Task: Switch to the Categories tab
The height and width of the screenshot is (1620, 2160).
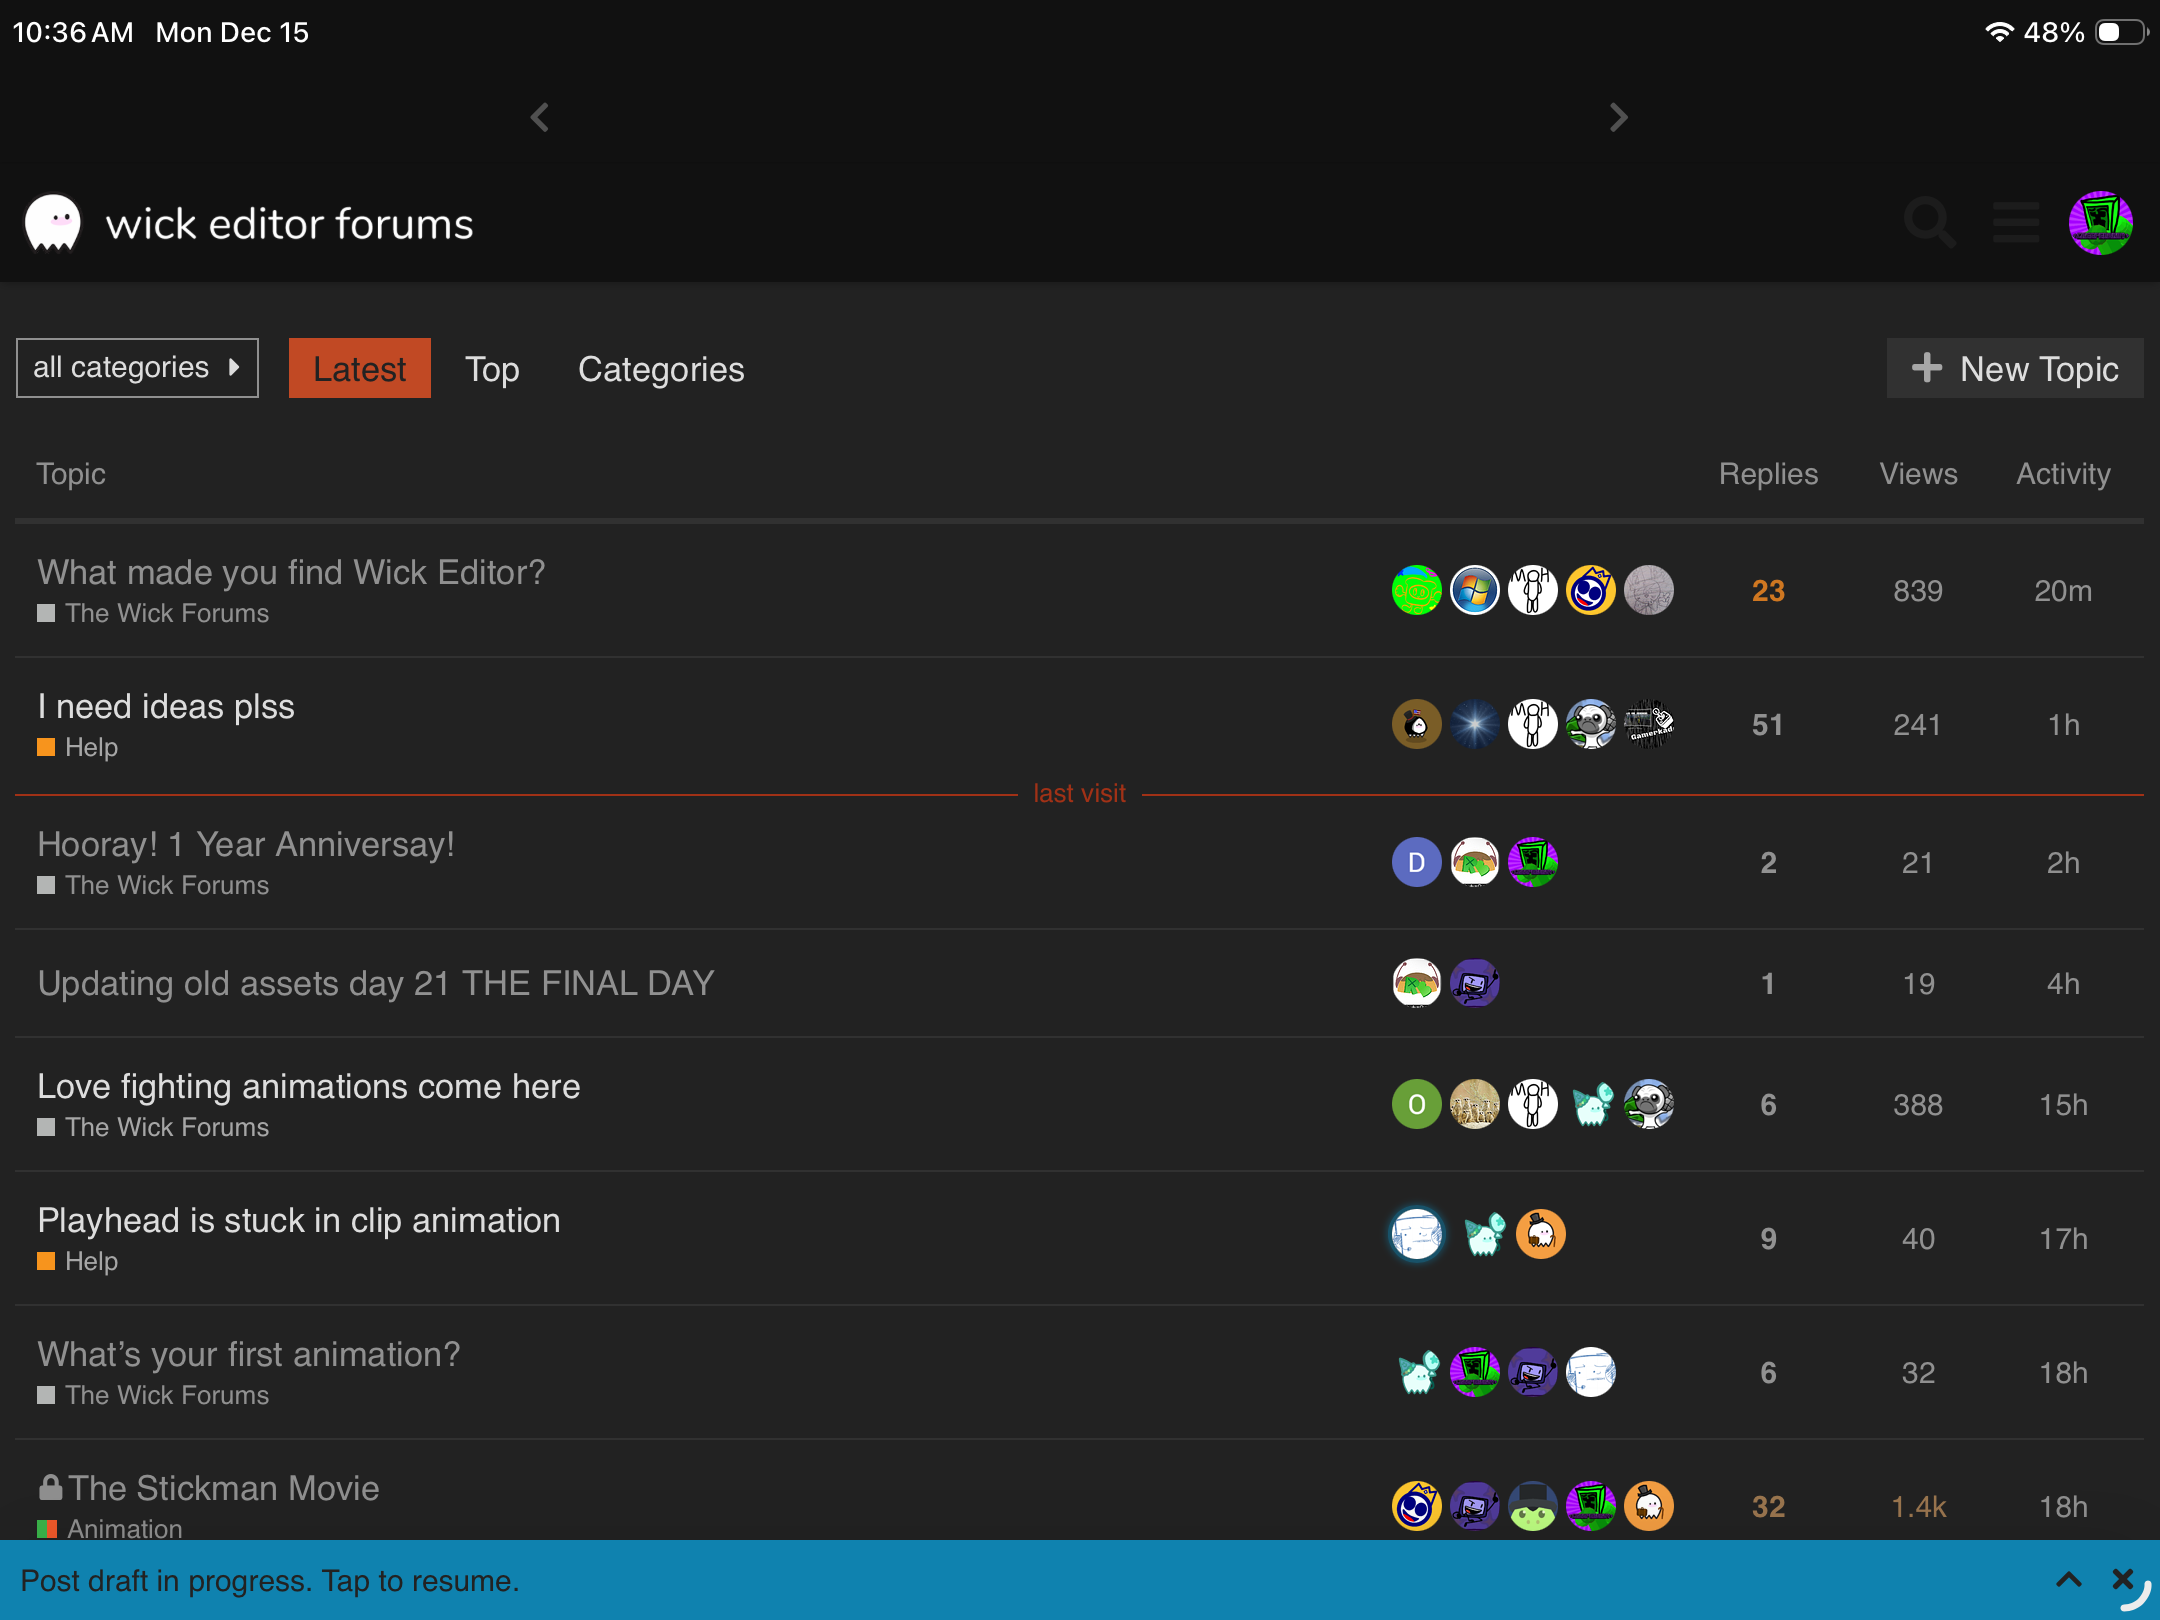Action: [661, 369]
